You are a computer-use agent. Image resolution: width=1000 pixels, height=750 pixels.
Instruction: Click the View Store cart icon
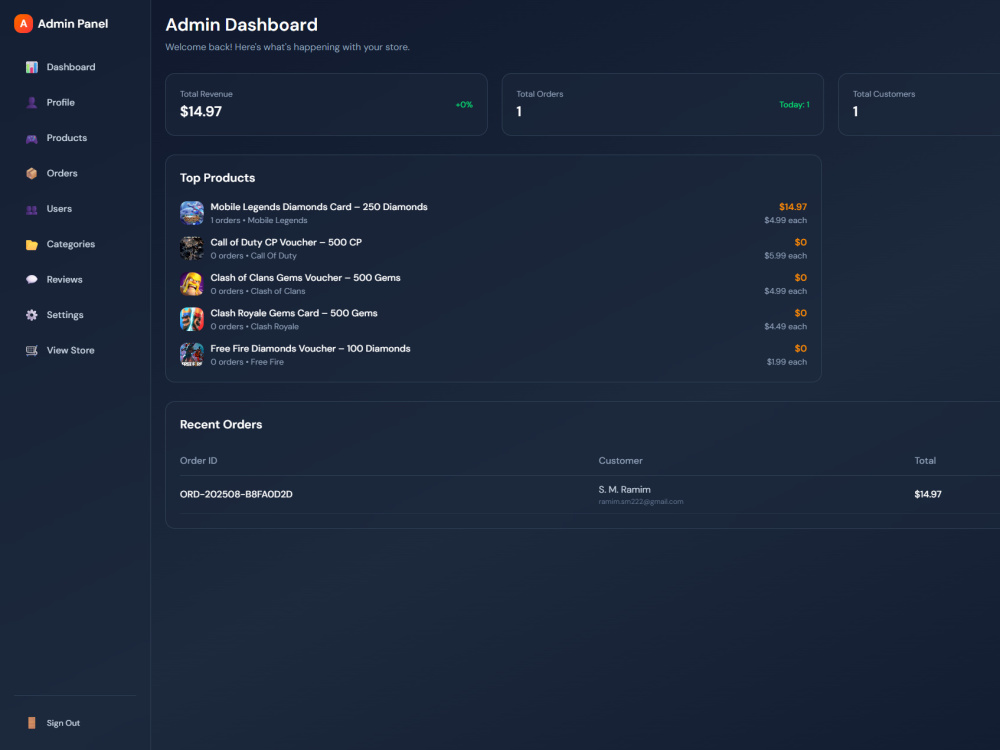(x=31, y=350)
